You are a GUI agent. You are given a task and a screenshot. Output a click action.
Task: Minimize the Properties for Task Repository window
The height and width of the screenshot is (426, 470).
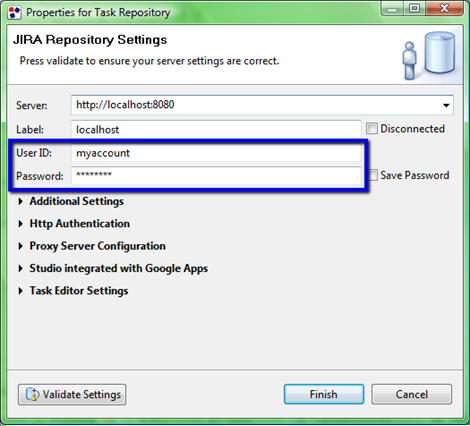point(392,8)
